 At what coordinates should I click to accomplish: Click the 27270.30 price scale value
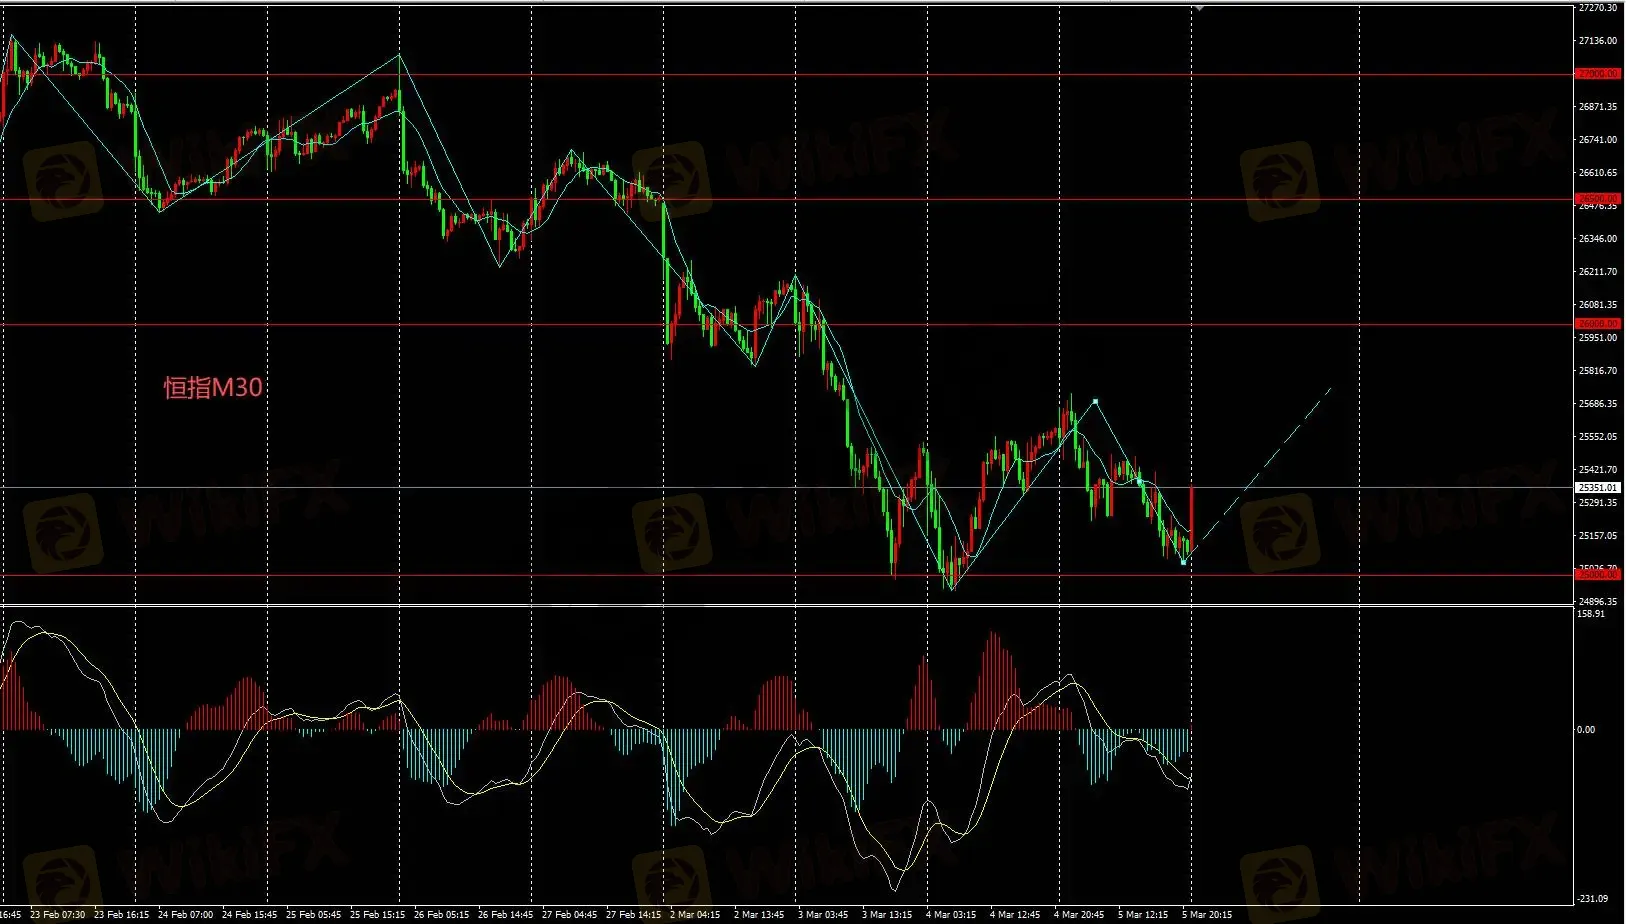1597,8
